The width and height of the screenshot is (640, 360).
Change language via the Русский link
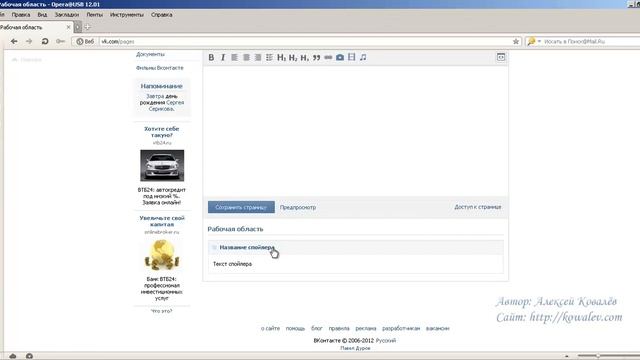[386, 340]
